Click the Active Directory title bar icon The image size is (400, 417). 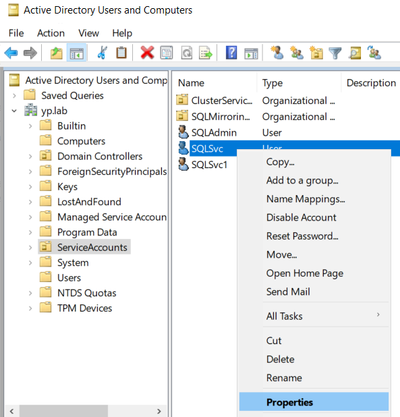tap(13, 10)
